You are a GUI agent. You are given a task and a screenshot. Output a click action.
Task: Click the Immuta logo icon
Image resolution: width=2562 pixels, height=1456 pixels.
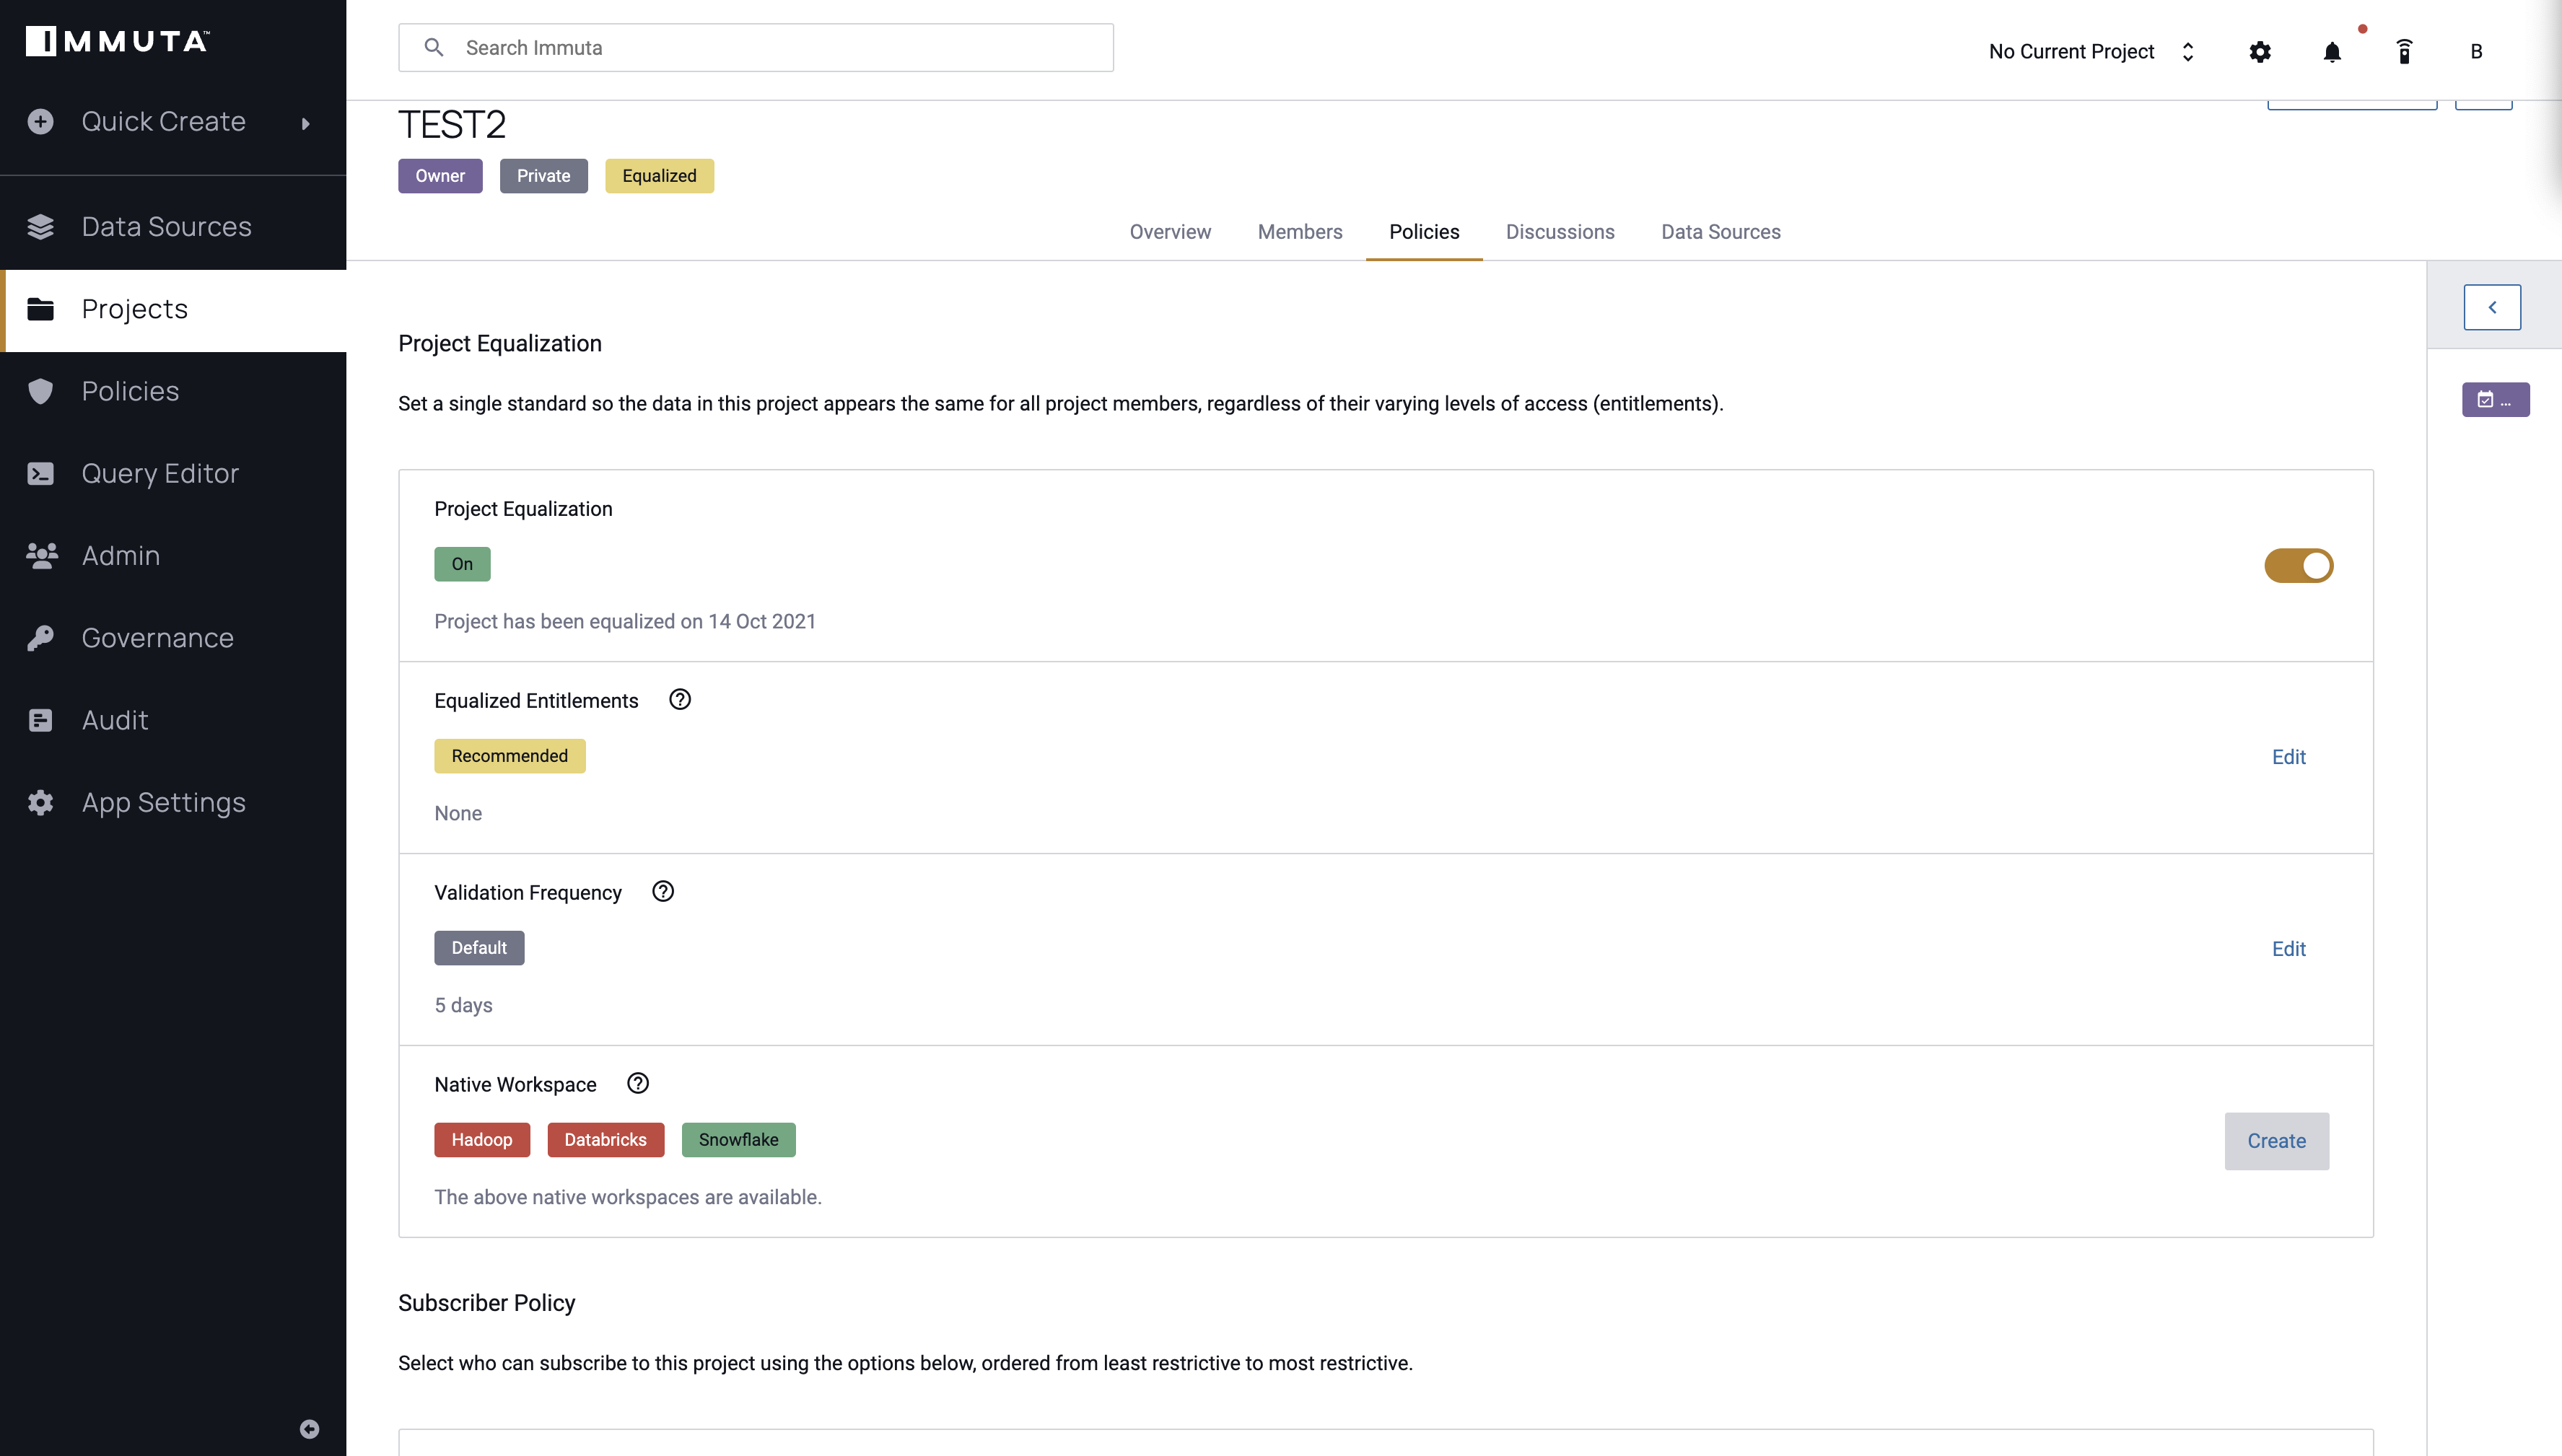point(39,40)
